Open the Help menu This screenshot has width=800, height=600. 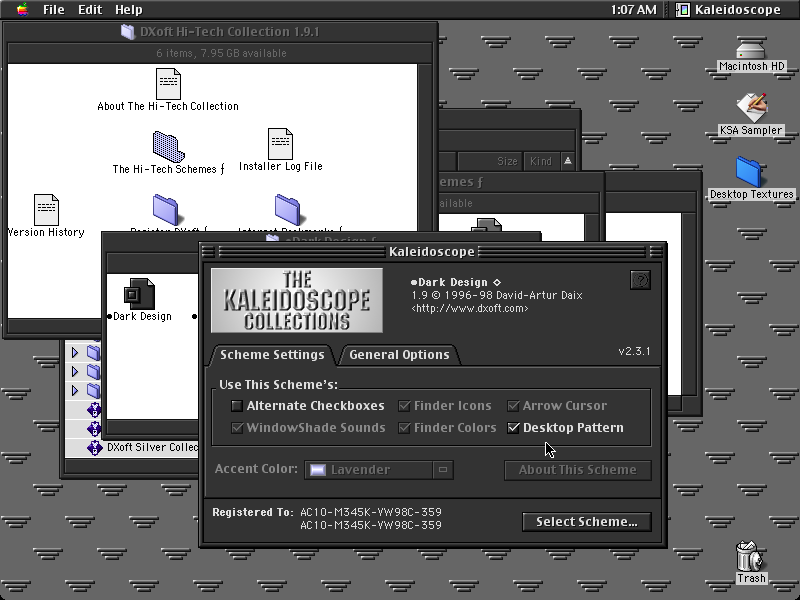click(x=129, y=10)
